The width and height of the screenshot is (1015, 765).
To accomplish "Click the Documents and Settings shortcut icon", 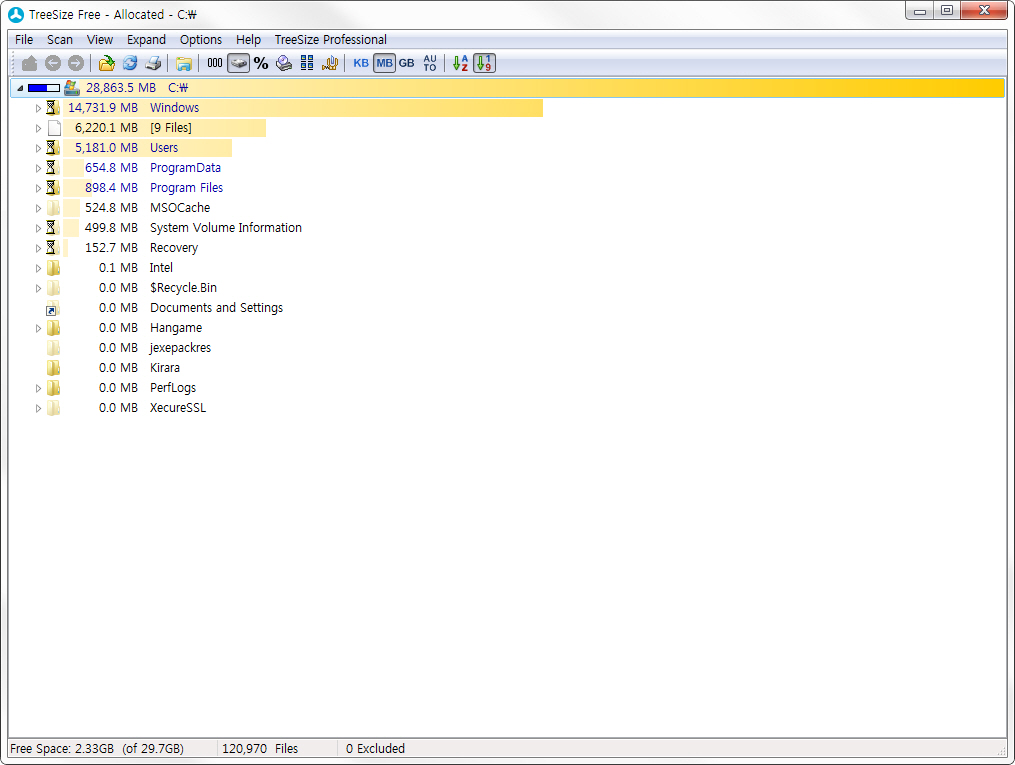I will 52,309.
